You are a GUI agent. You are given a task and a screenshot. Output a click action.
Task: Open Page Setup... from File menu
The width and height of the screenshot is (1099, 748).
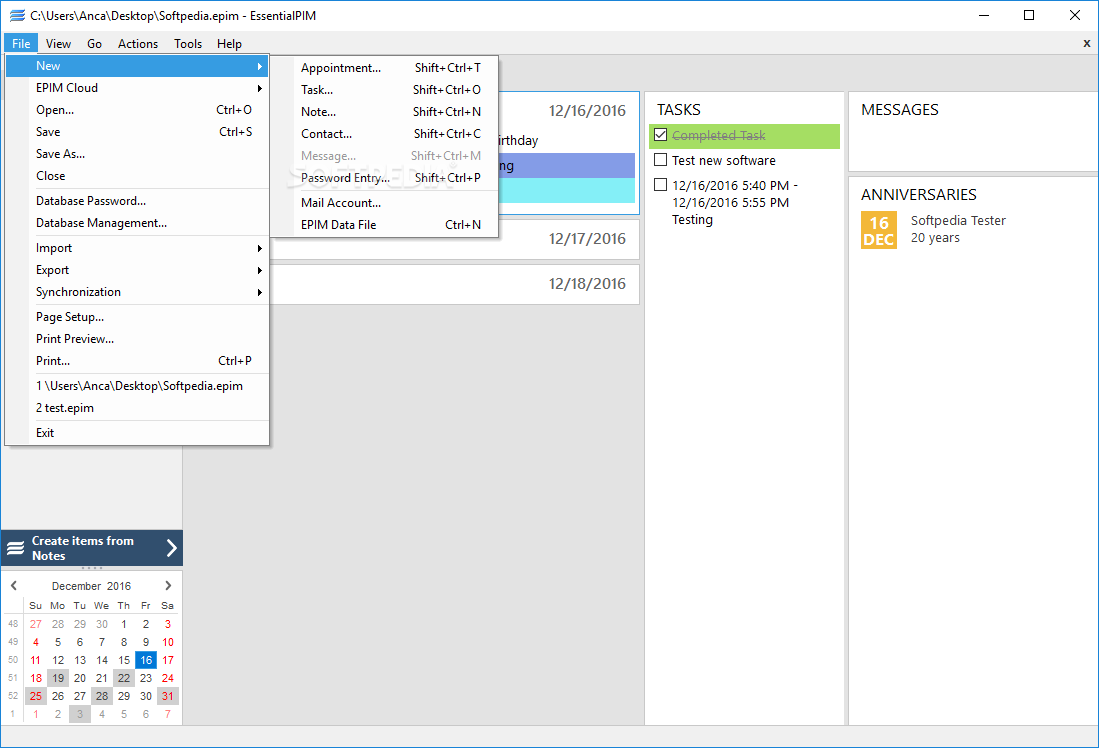(137, 317)
